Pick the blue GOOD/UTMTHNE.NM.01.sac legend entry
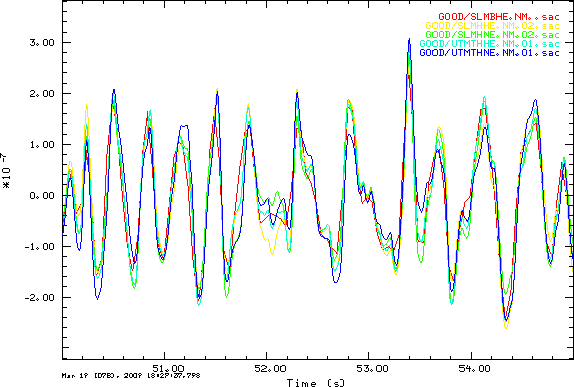The height and width of the screenshot is (387, 574). tap(489, 53)
